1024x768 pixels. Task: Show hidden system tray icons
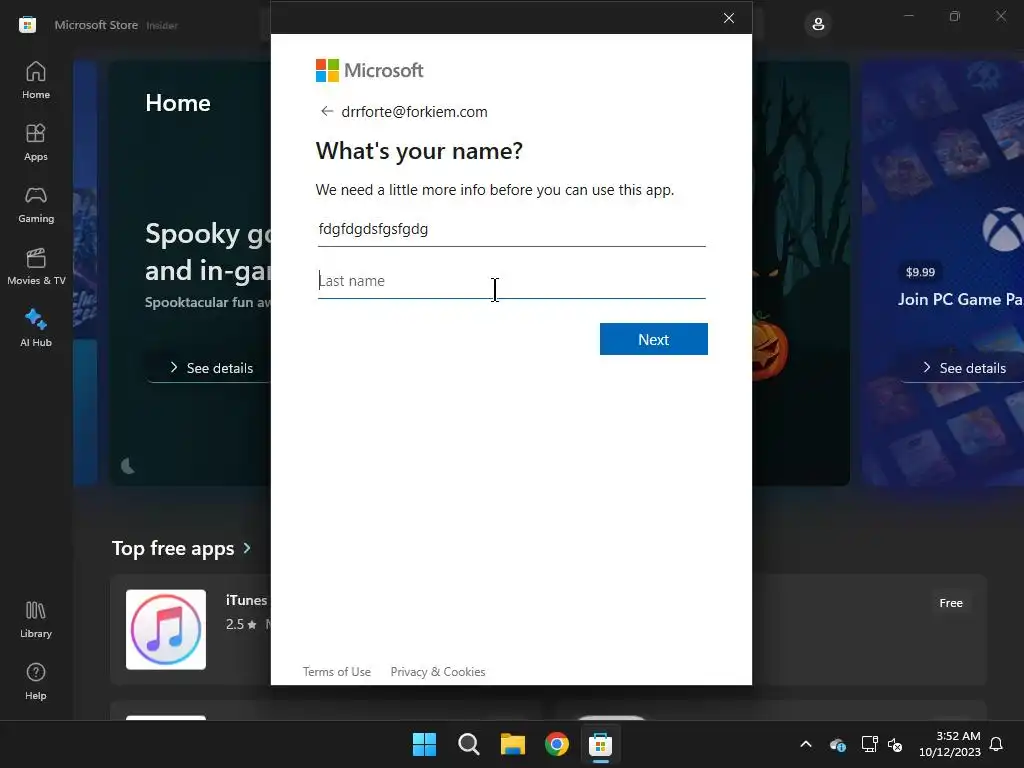pyautogui.click(x=806, y=744)
